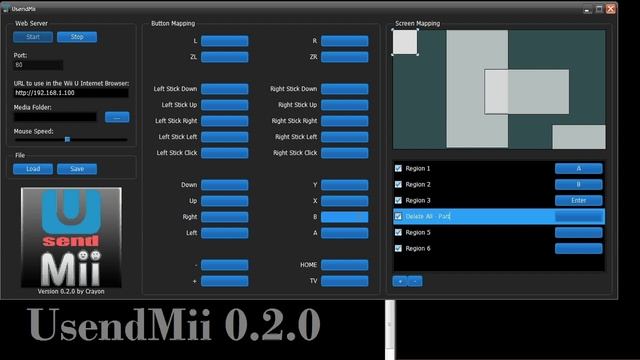Screen dimensions: 640x360
Task: Start the web server
Action: (x=33, y=37)
